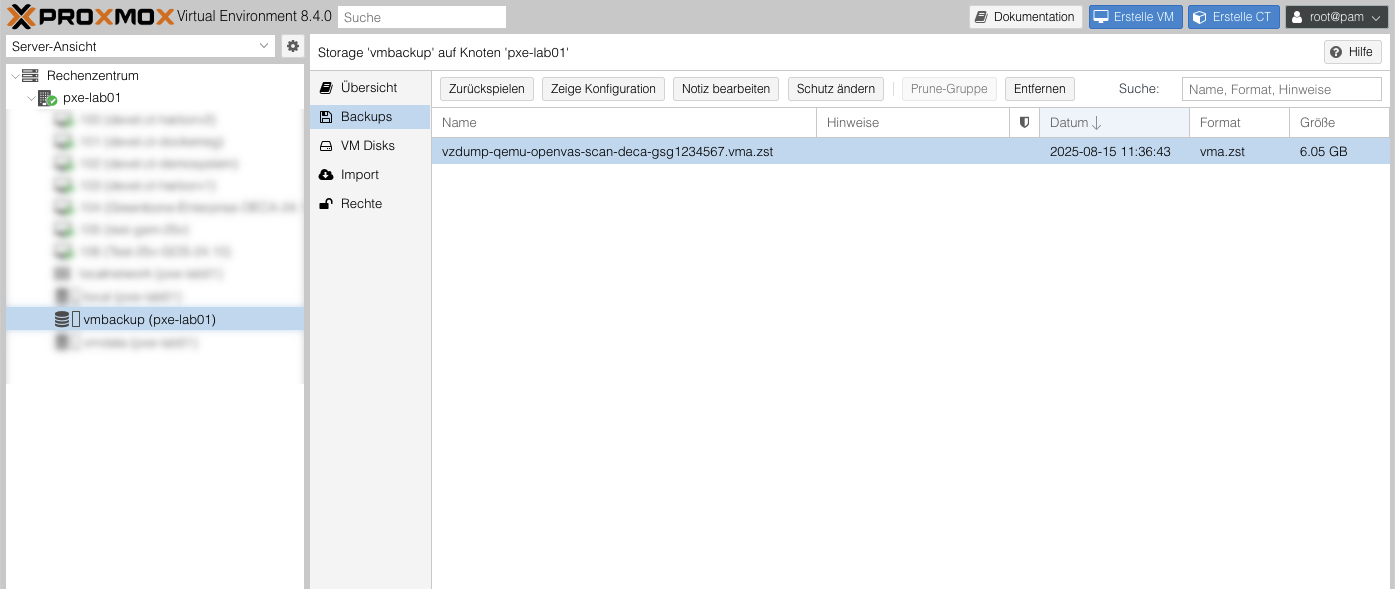Image resolution: width=1395 pixels, height=589 pixels.
Task: Click the Zurückspielen restore button
Action: (486, 89)
